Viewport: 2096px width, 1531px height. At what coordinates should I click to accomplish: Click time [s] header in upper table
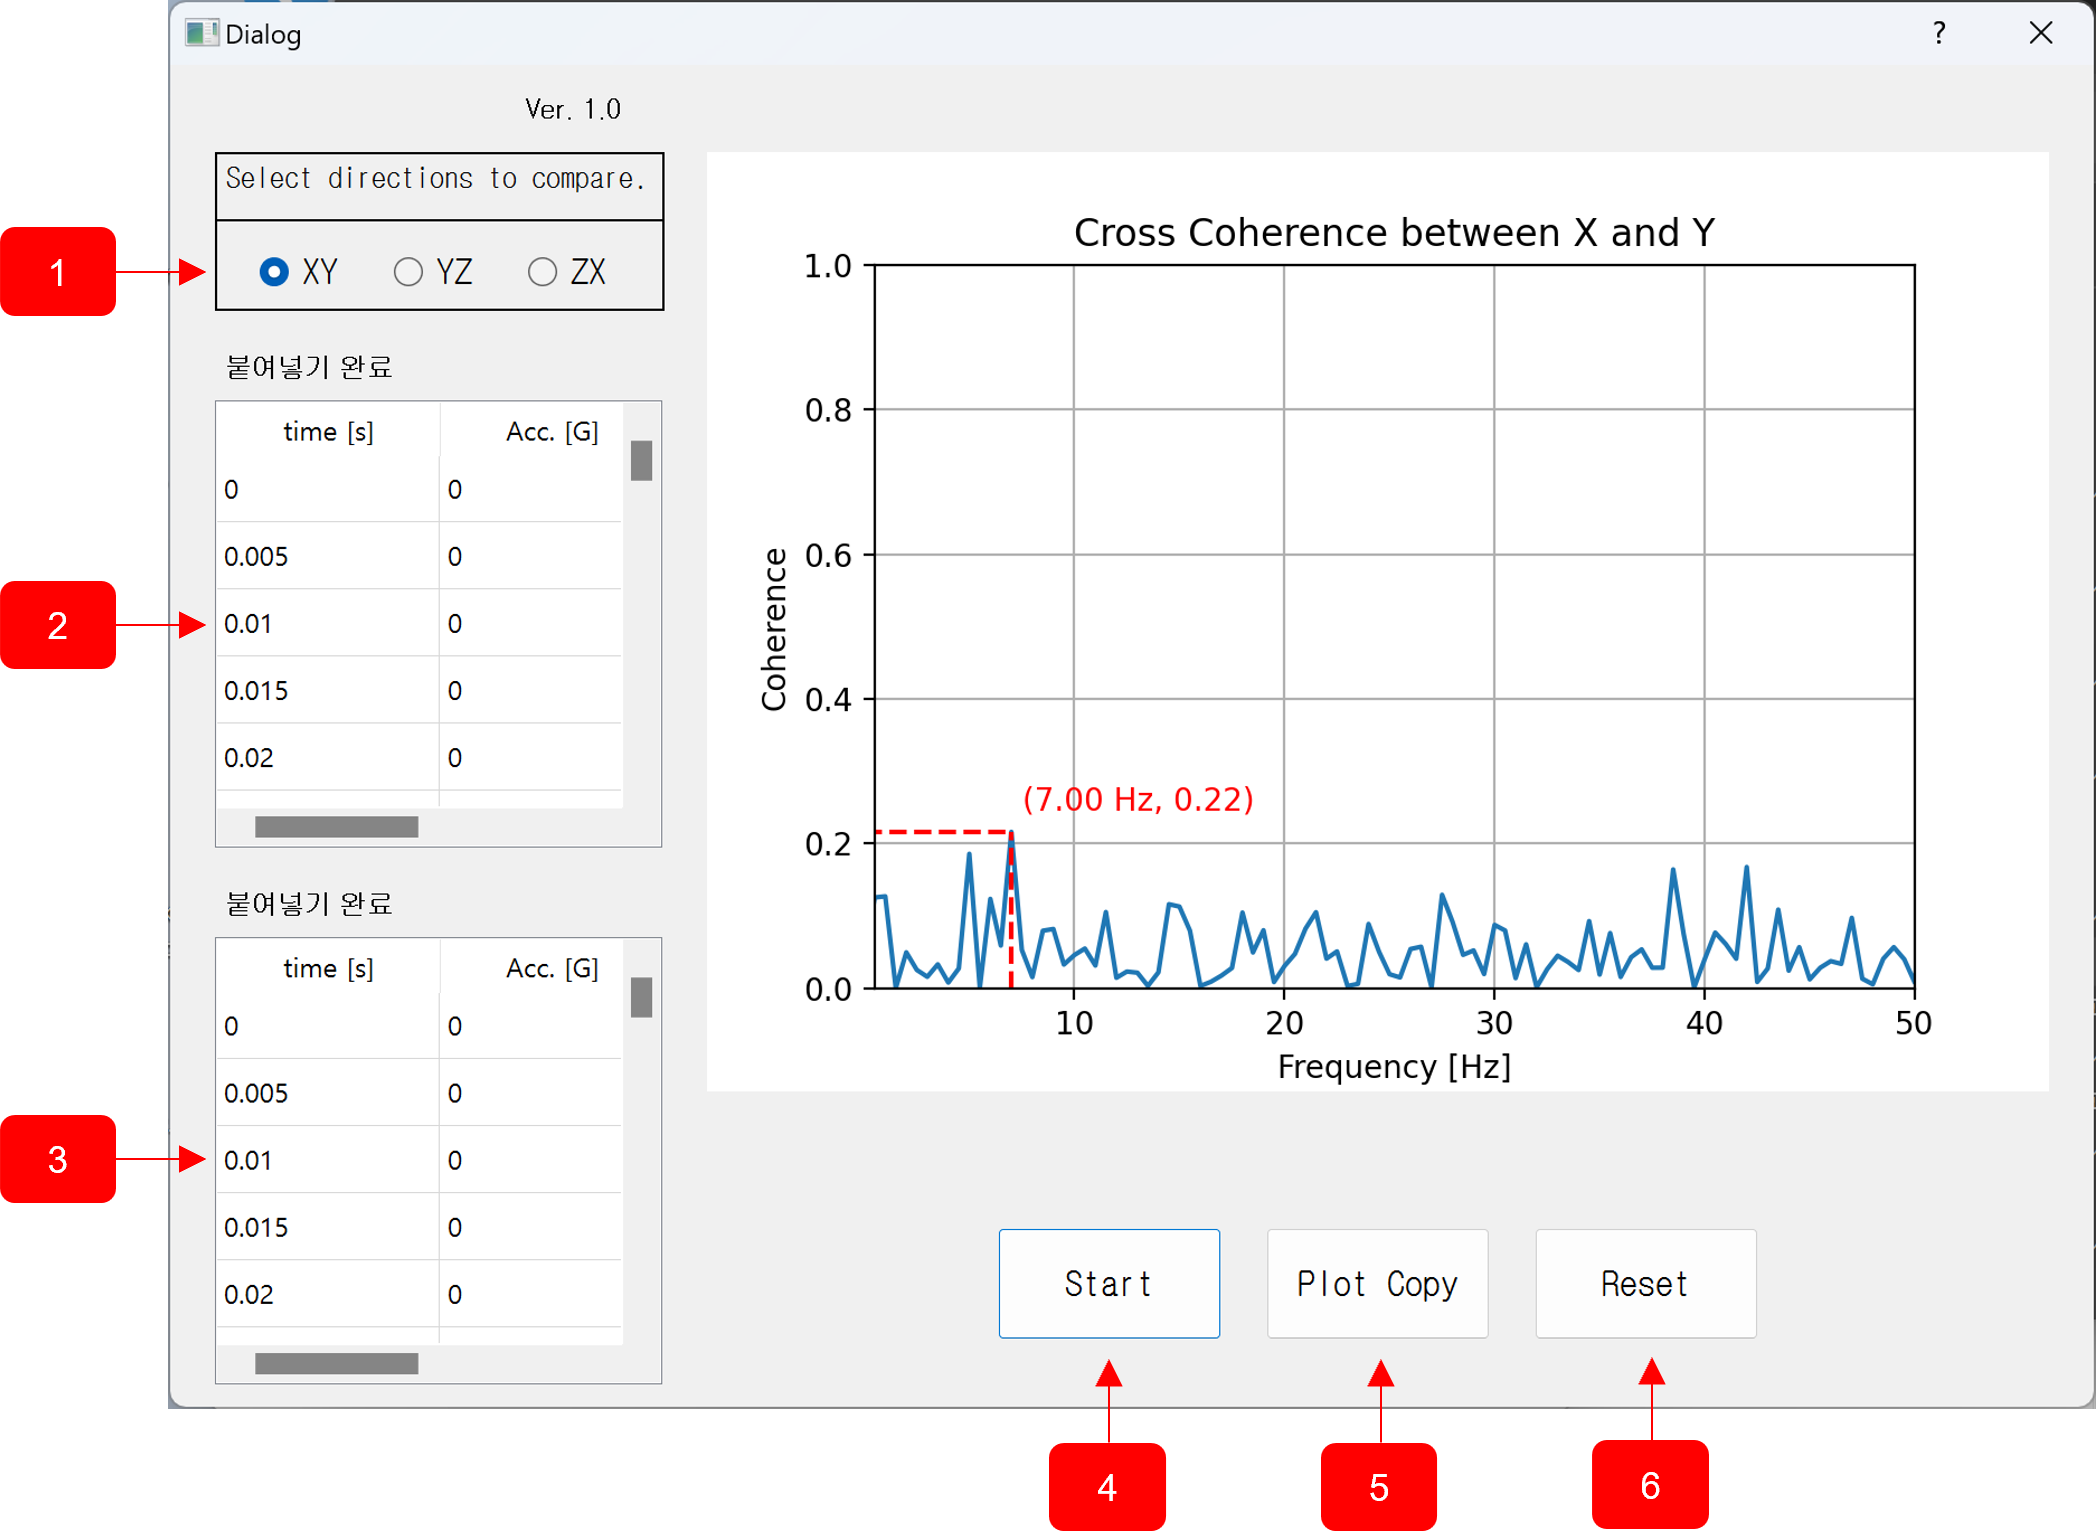coord(328,432)
